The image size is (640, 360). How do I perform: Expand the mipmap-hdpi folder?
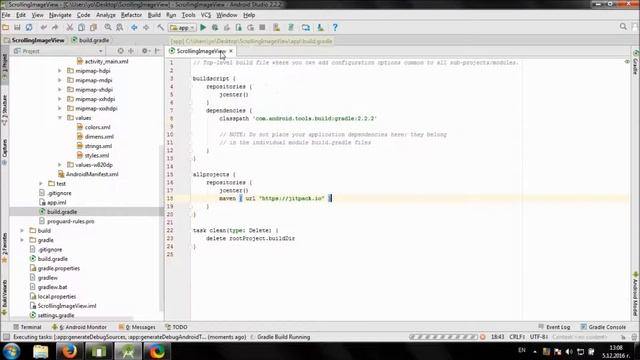coord(60,71)
